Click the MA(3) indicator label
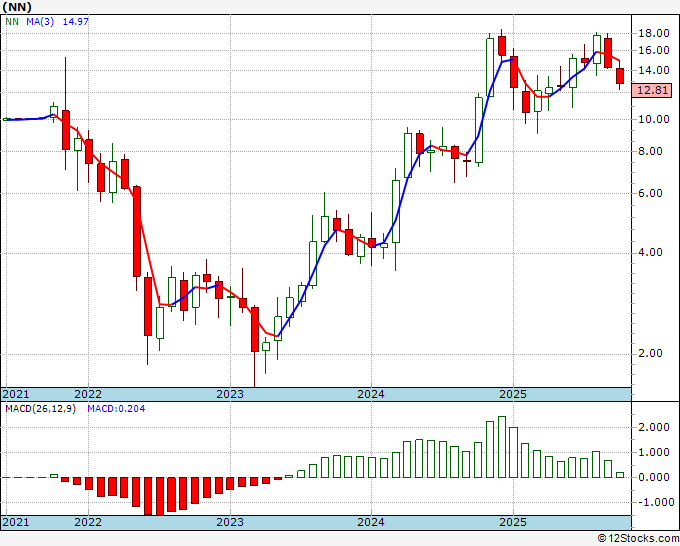Image resolution: width=680 pixels, height=546 pixels. click(x=40, y=21)
